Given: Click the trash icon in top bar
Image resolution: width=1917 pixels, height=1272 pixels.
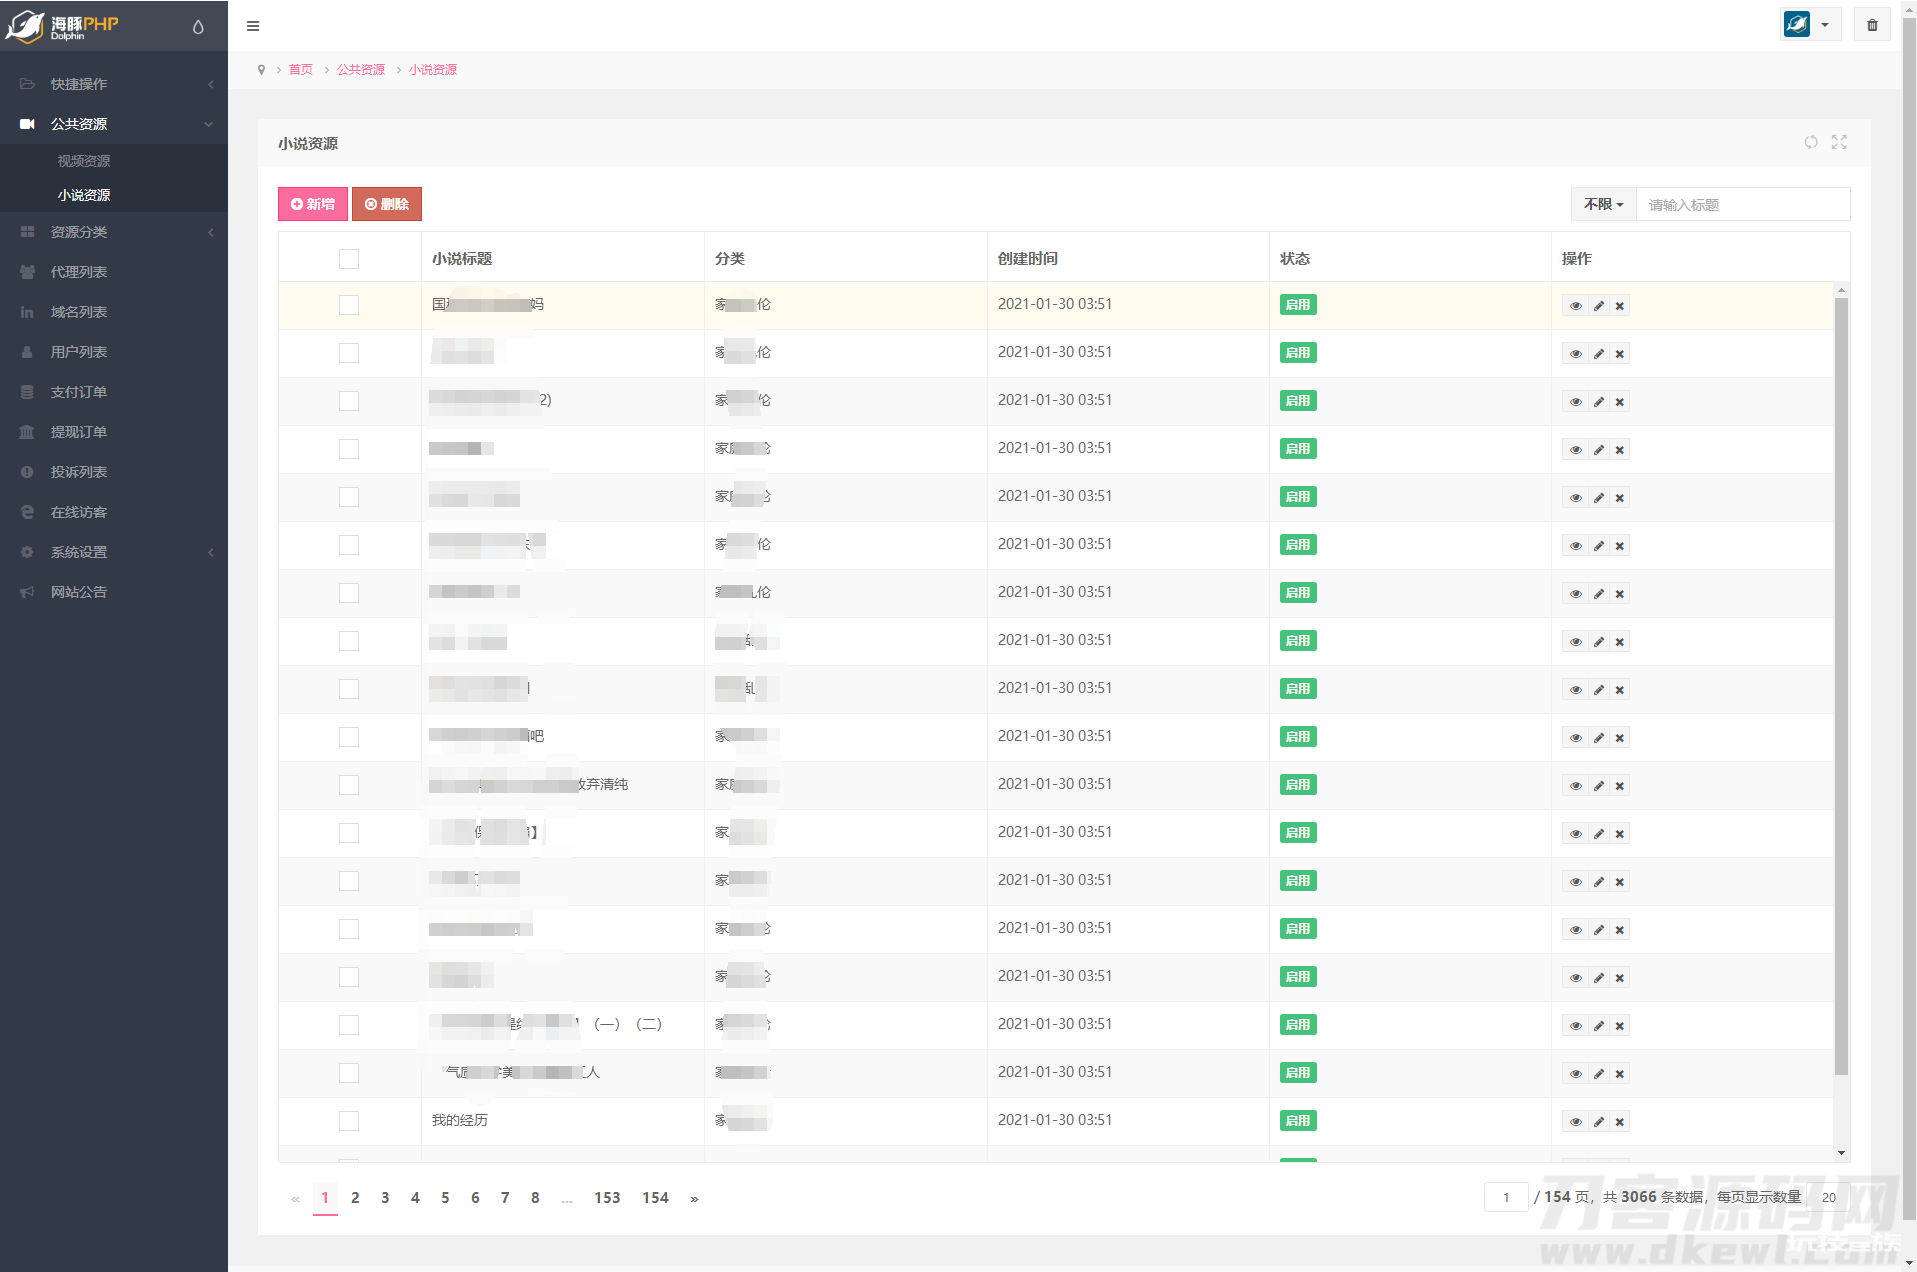Looking at the screenshot, I should coord(1872,26).
